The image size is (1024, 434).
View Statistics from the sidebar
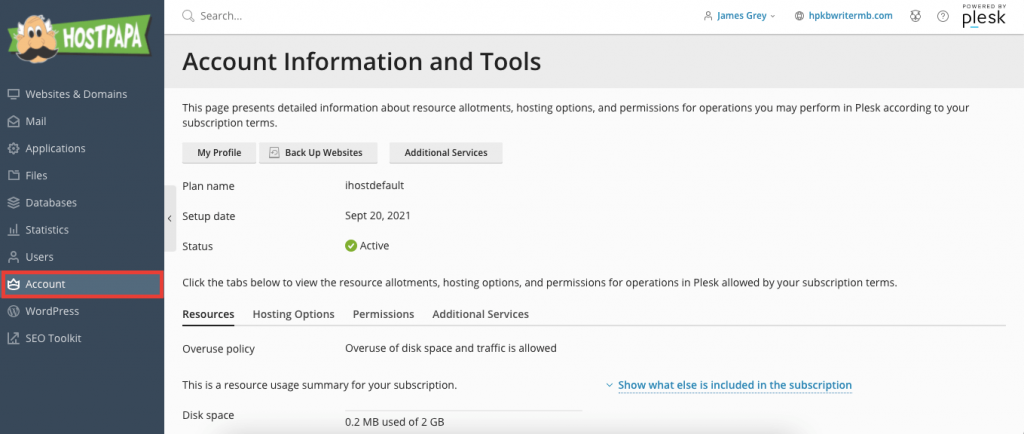coord(38,230)
